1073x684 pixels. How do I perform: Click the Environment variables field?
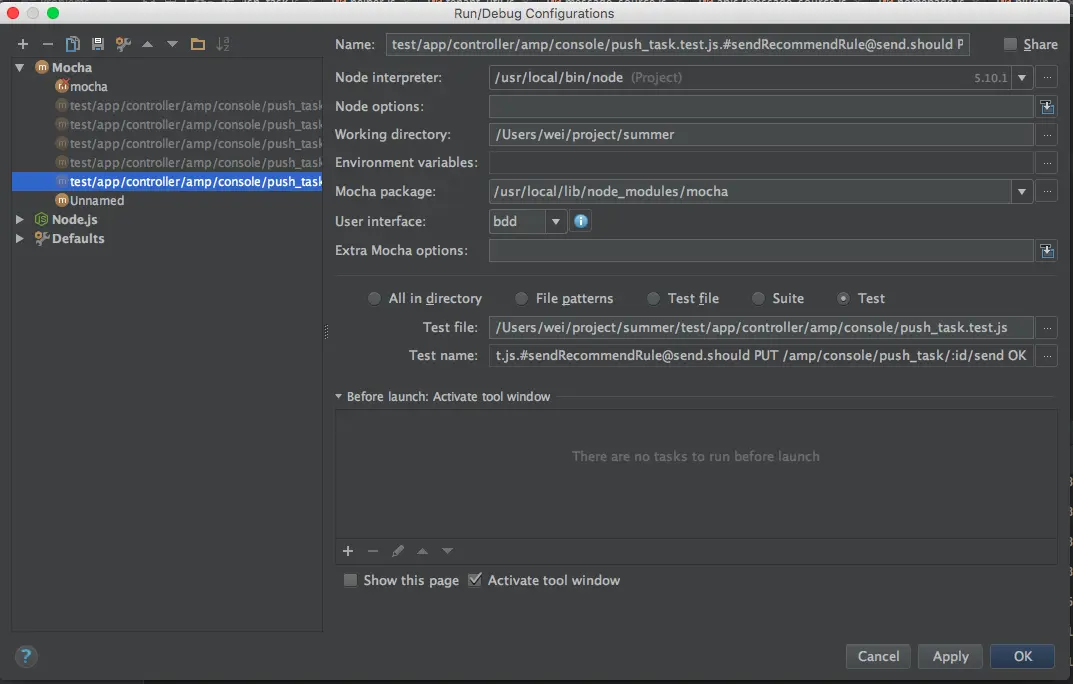761,163
